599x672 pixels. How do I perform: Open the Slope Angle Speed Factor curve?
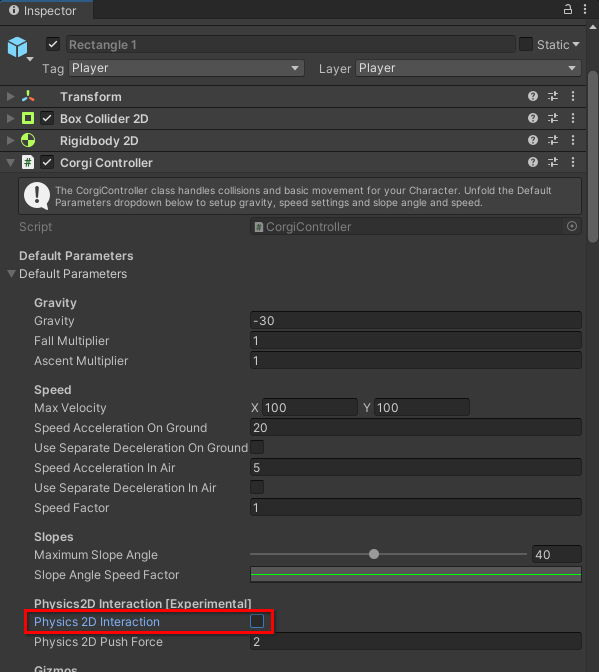coord(416,574)
